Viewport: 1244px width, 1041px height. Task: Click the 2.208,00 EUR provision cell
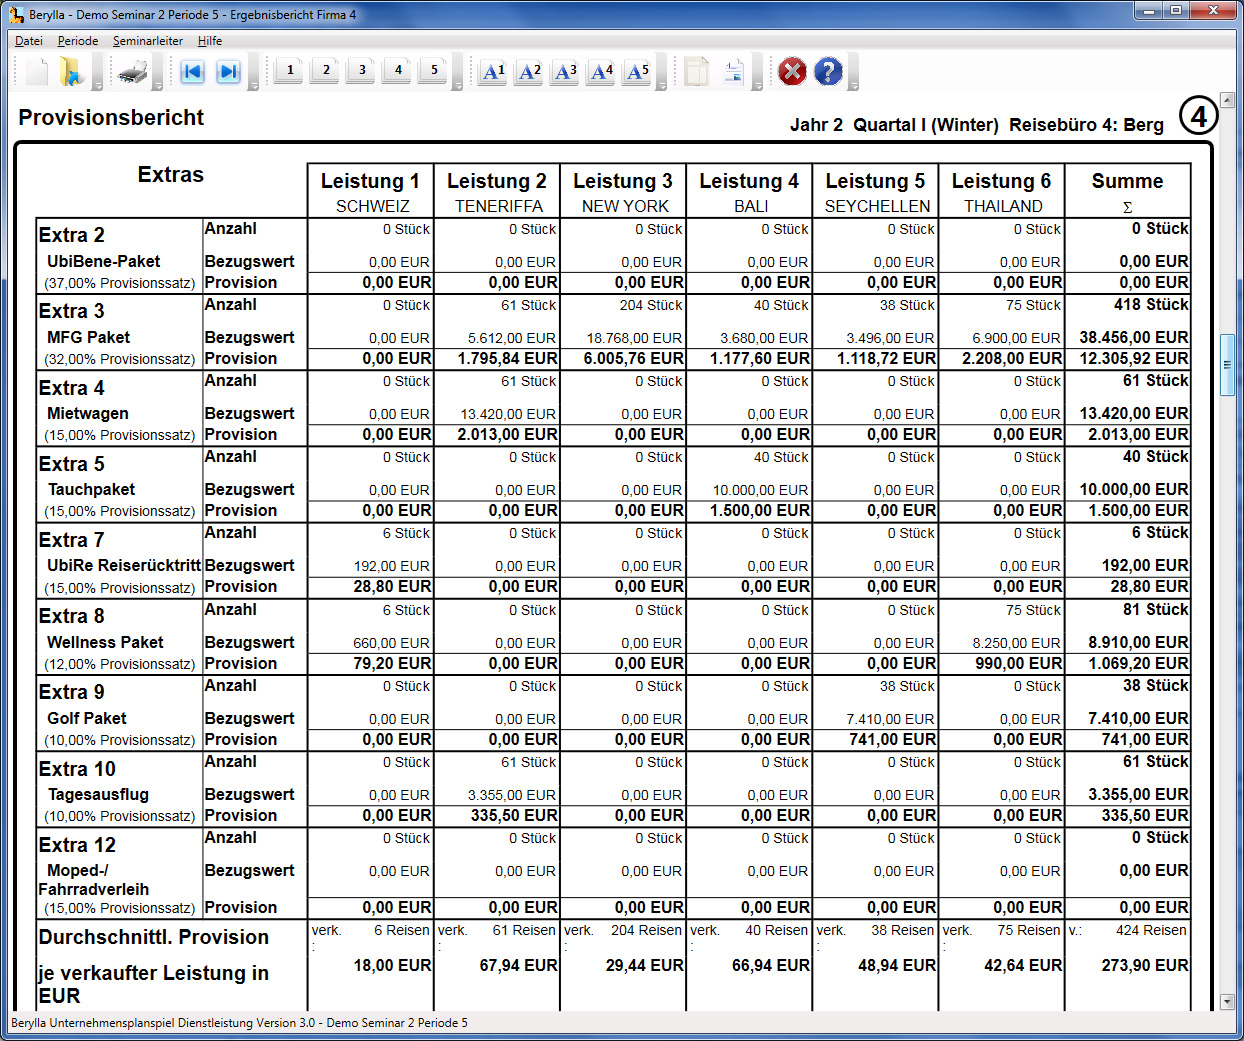point(1012,358)
